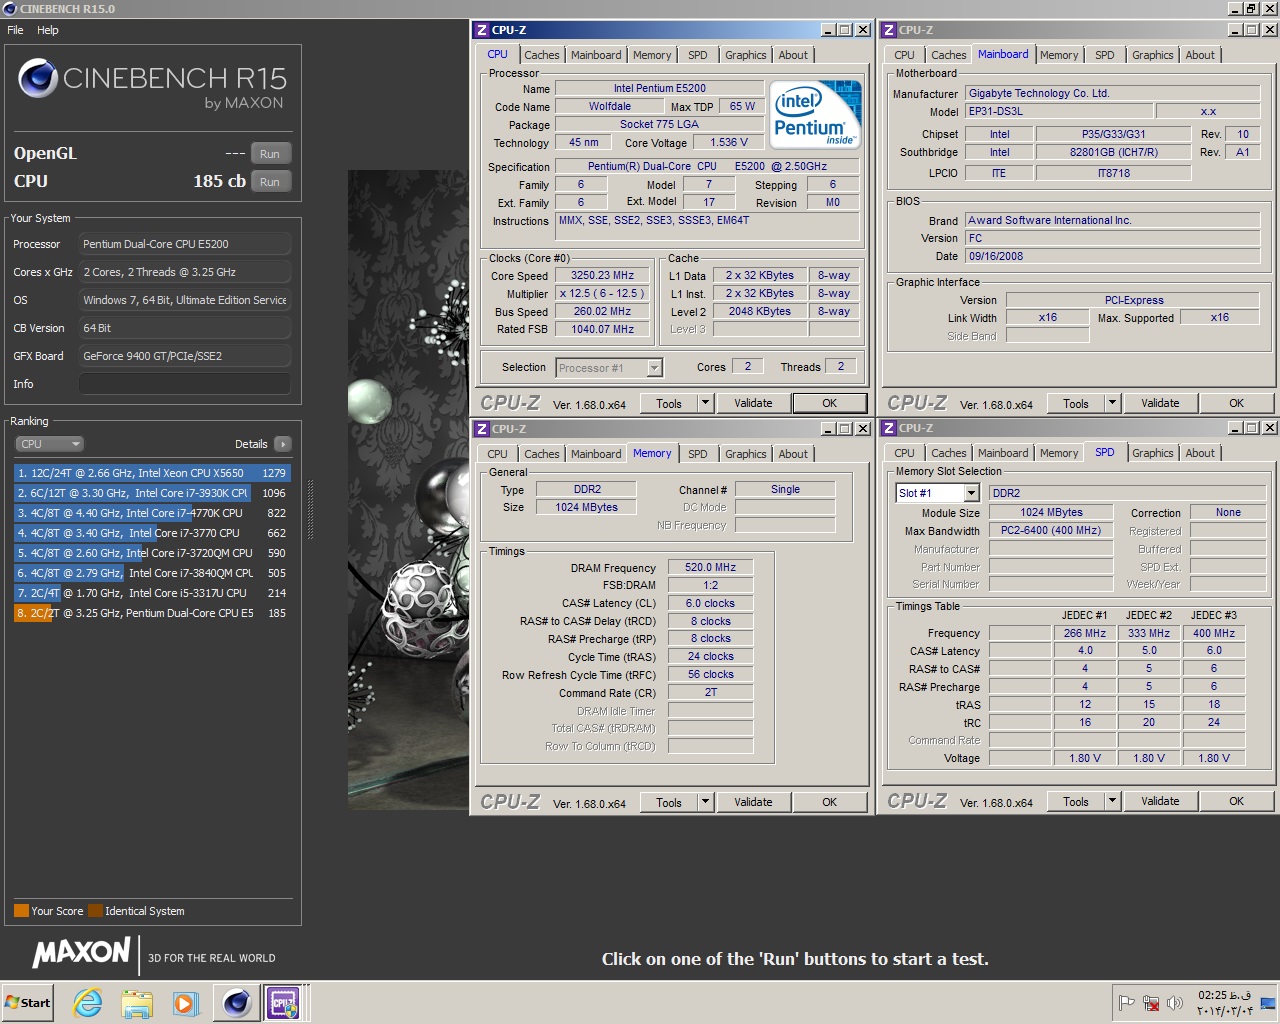Open the Memory tab in the CPU-Z Processor window
Screen dimensions: 1280x1024
pos(652,55)
